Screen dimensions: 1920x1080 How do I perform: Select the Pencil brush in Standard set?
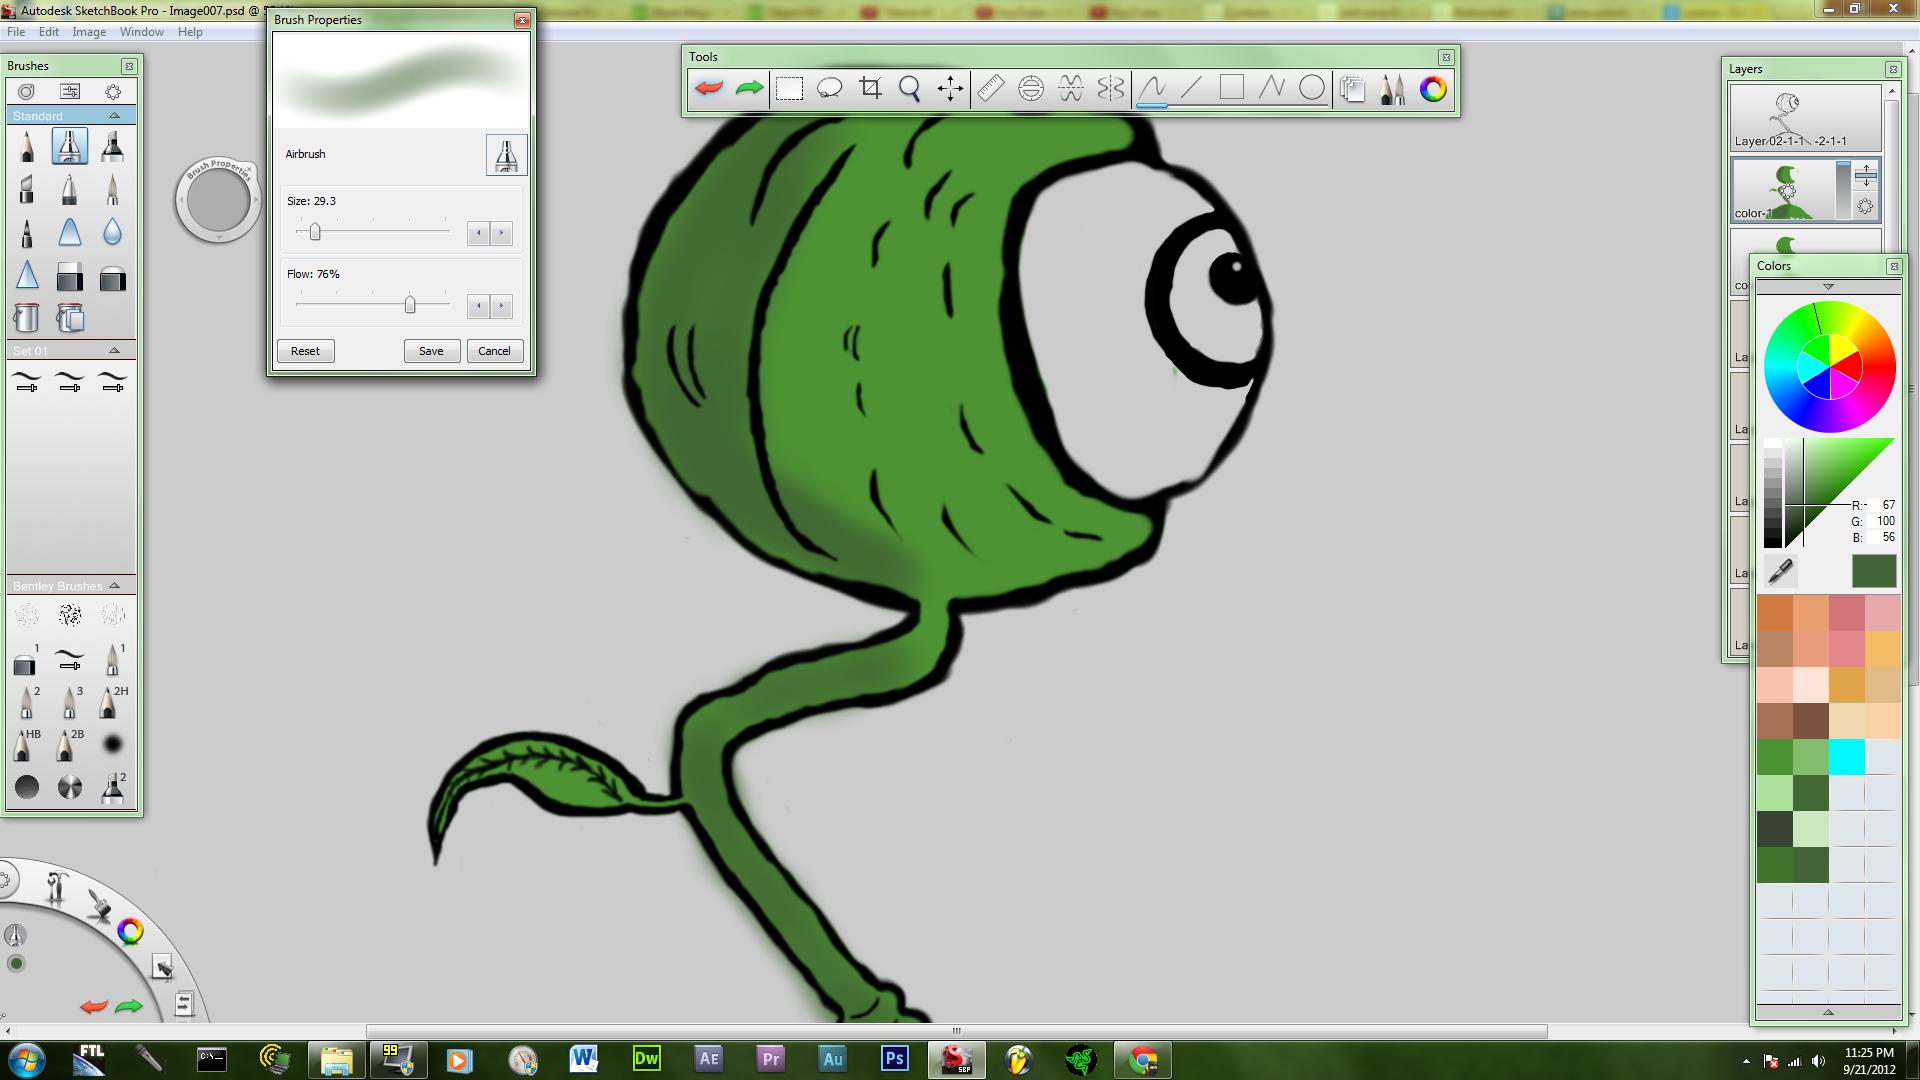(x=27, y=147)
